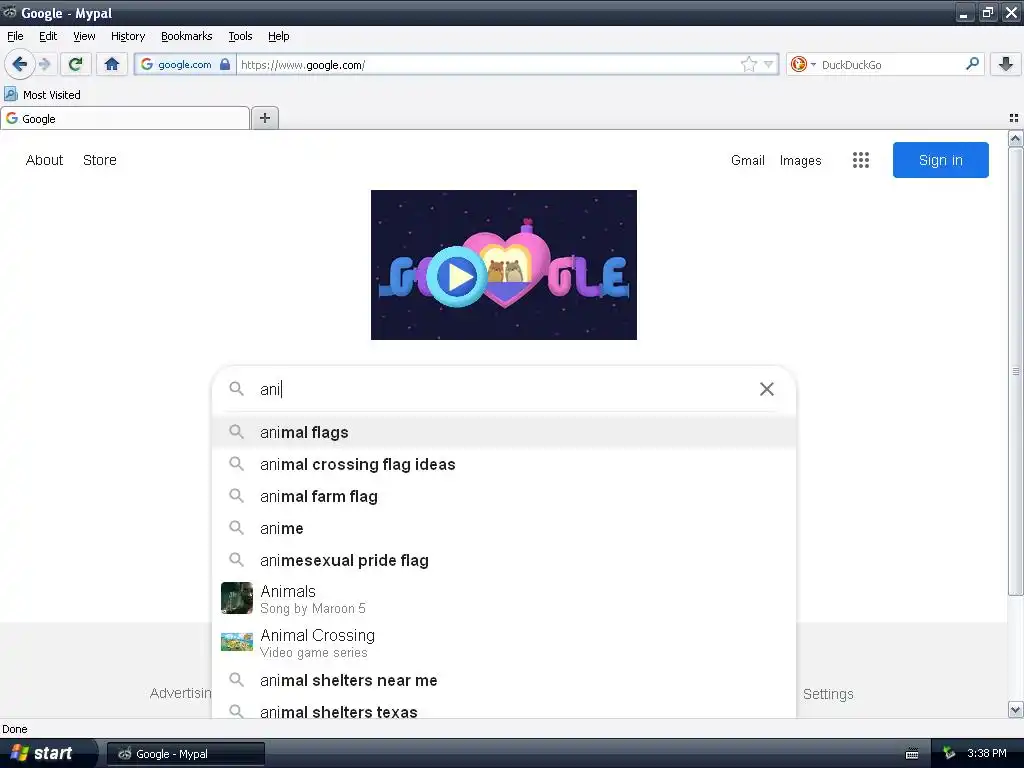Image resolution: width=1024 pixels, height=768 pixels.
Task: Select 'animesexual pride flag' suggestion
Action: [504, 560]
